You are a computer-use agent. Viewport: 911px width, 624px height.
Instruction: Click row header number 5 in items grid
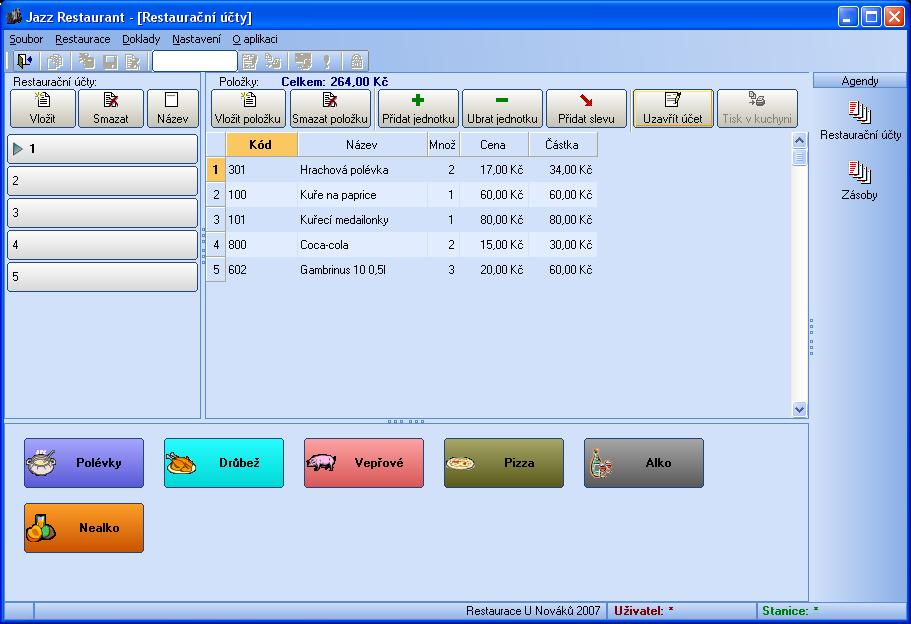216,270
